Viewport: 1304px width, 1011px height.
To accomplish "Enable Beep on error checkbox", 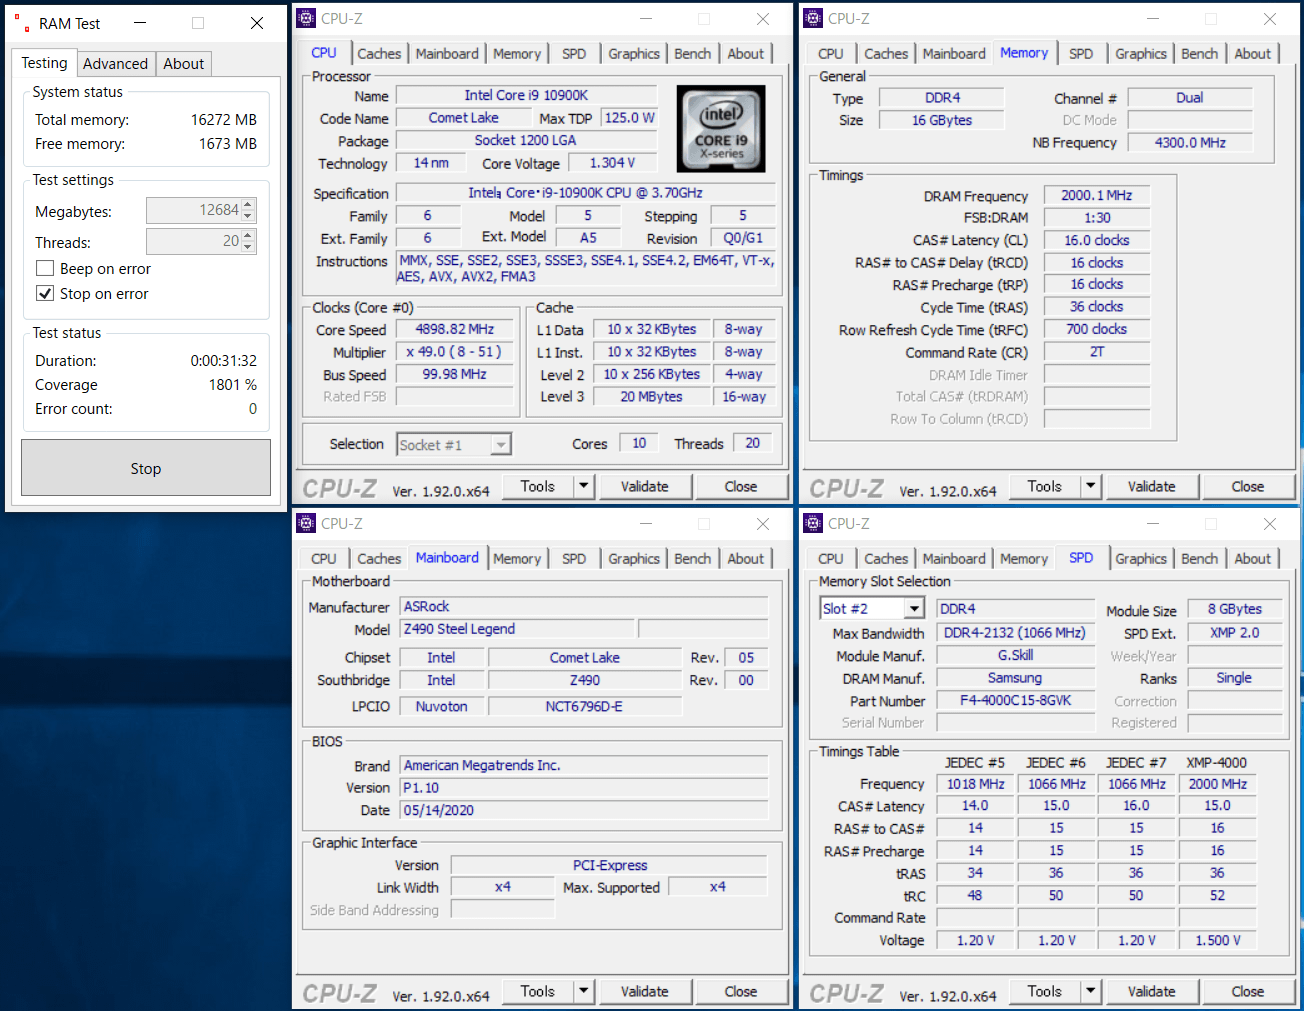I will pyautogui.click(x=45, y=268).
